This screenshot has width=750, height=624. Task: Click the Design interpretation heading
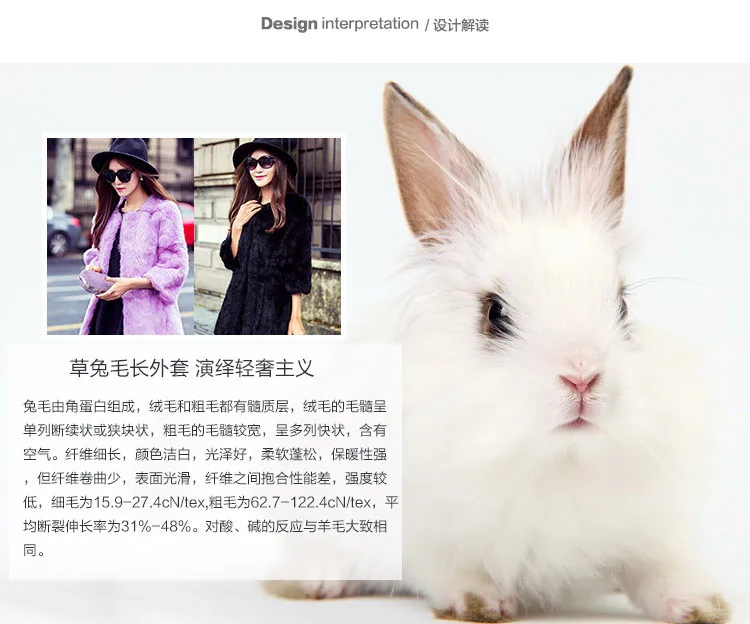pos(340,23)
